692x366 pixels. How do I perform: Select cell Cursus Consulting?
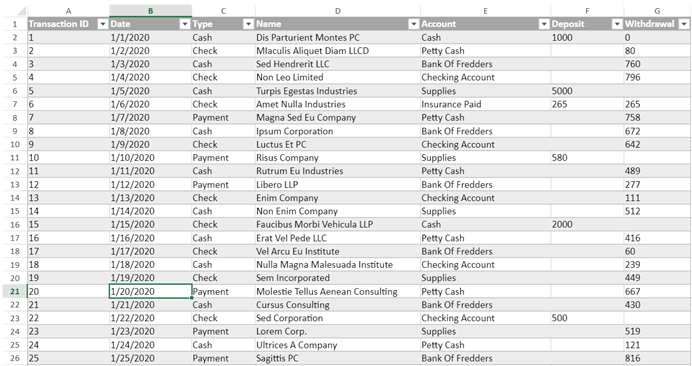pyautogui.click(x=338, y=305)
